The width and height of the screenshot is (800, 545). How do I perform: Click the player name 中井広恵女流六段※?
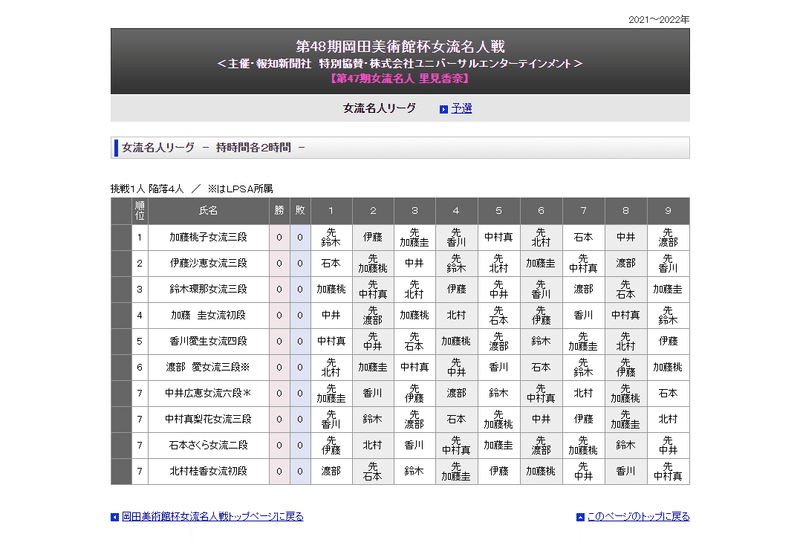208,393
